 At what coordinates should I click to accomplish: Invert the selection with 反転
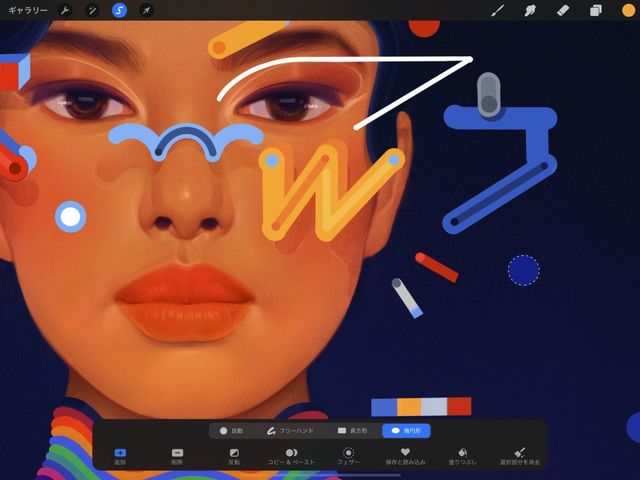pos(234,456)
